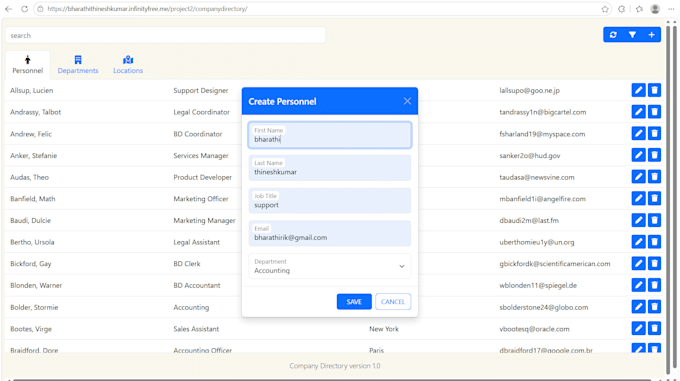The image size is (680, 381).
Task: Click the search box
Action: coord(165,35)
